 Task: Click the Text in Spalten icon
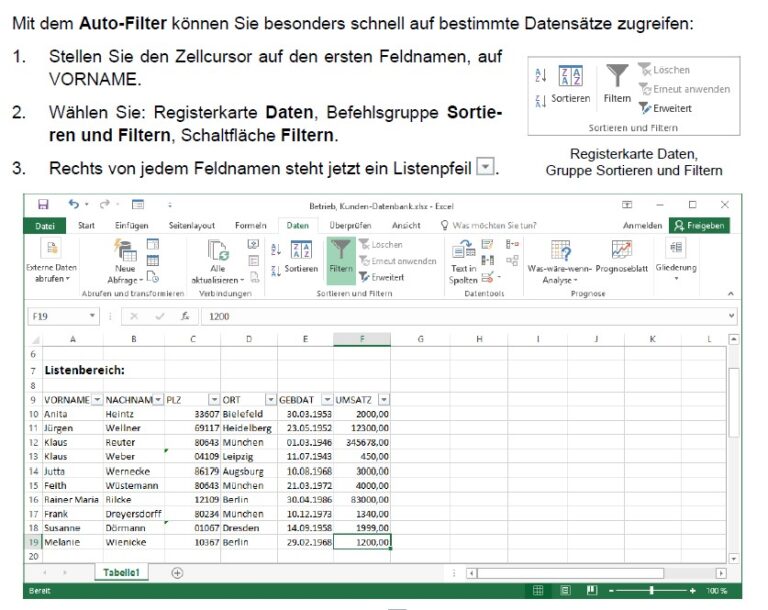pyautogui.click(x=463, y=250)
